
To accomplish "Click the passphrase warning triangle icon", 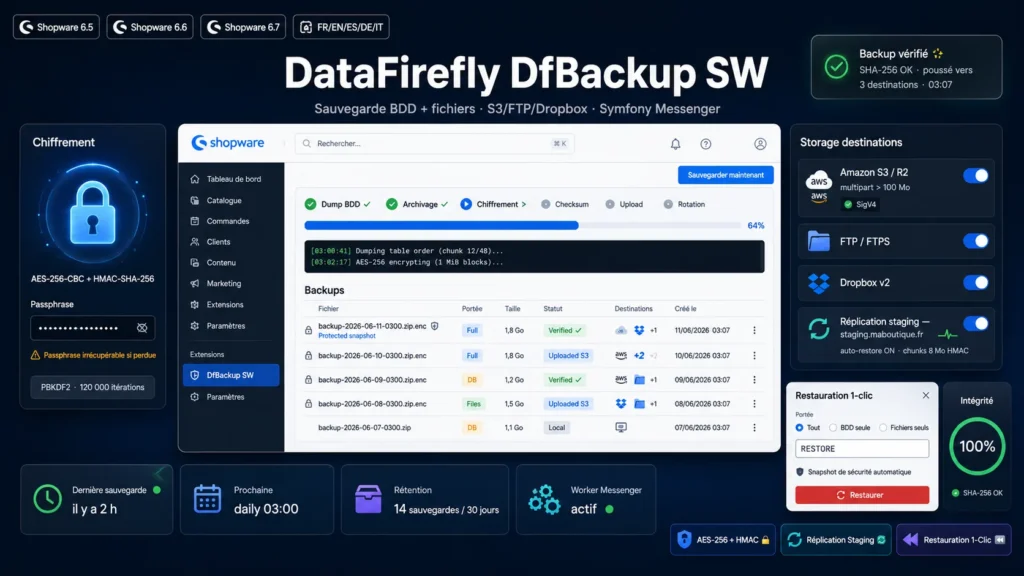I will tap(35, 355).
